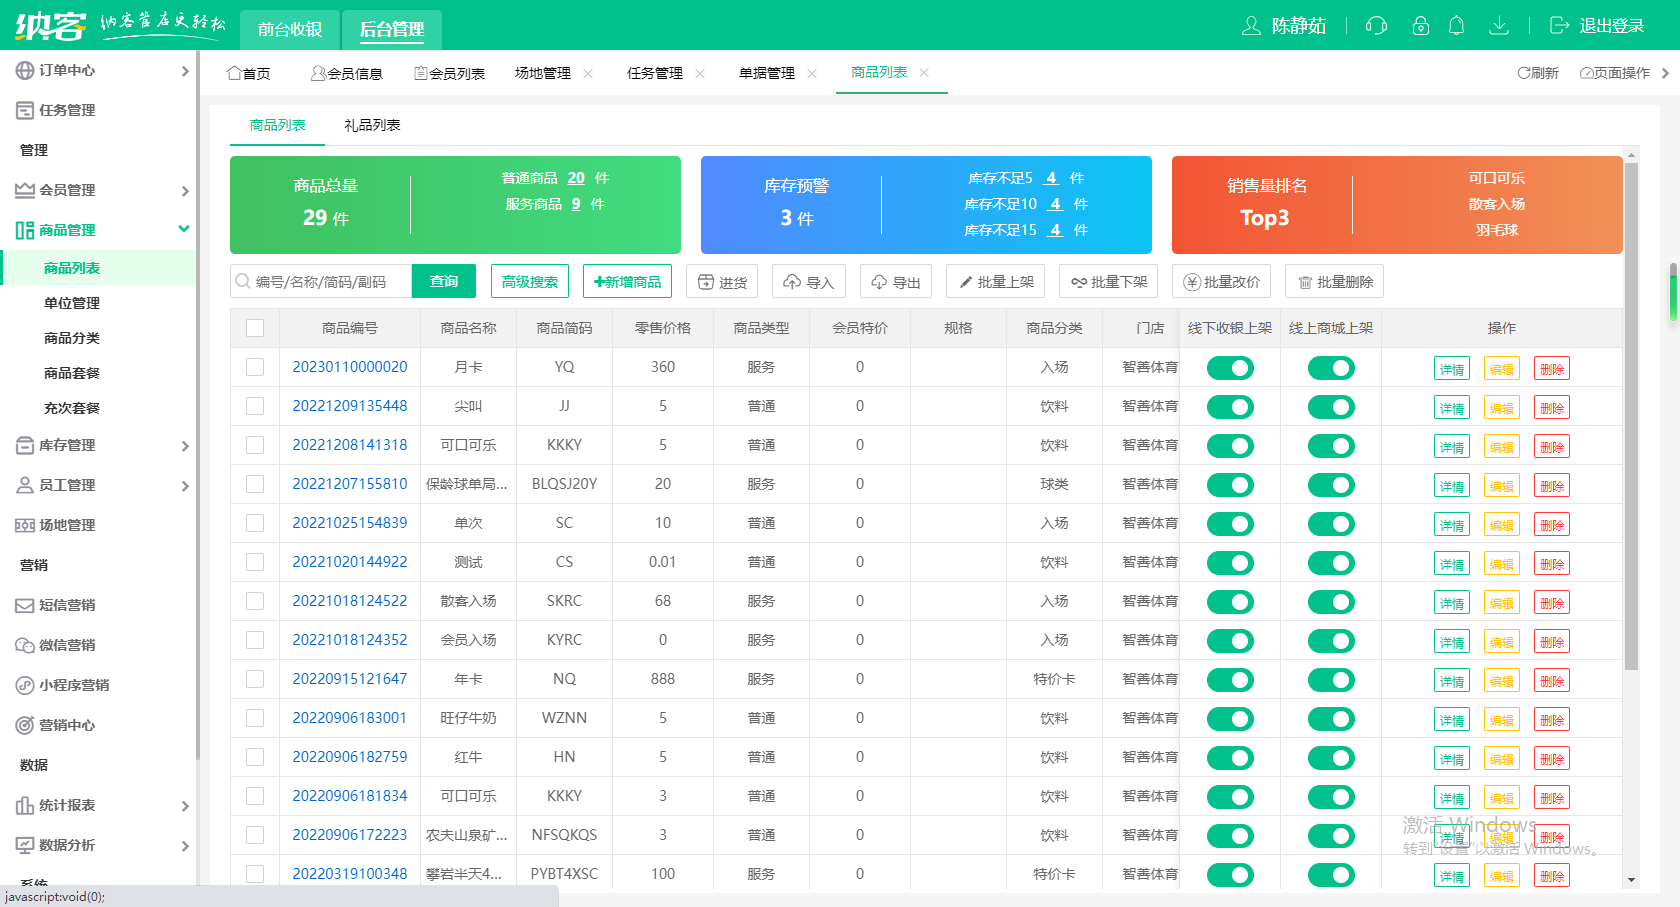Open notifications via the bell icon
Image resolution: width=1680 pixels, height=907 pixels.
(1457, 26)
